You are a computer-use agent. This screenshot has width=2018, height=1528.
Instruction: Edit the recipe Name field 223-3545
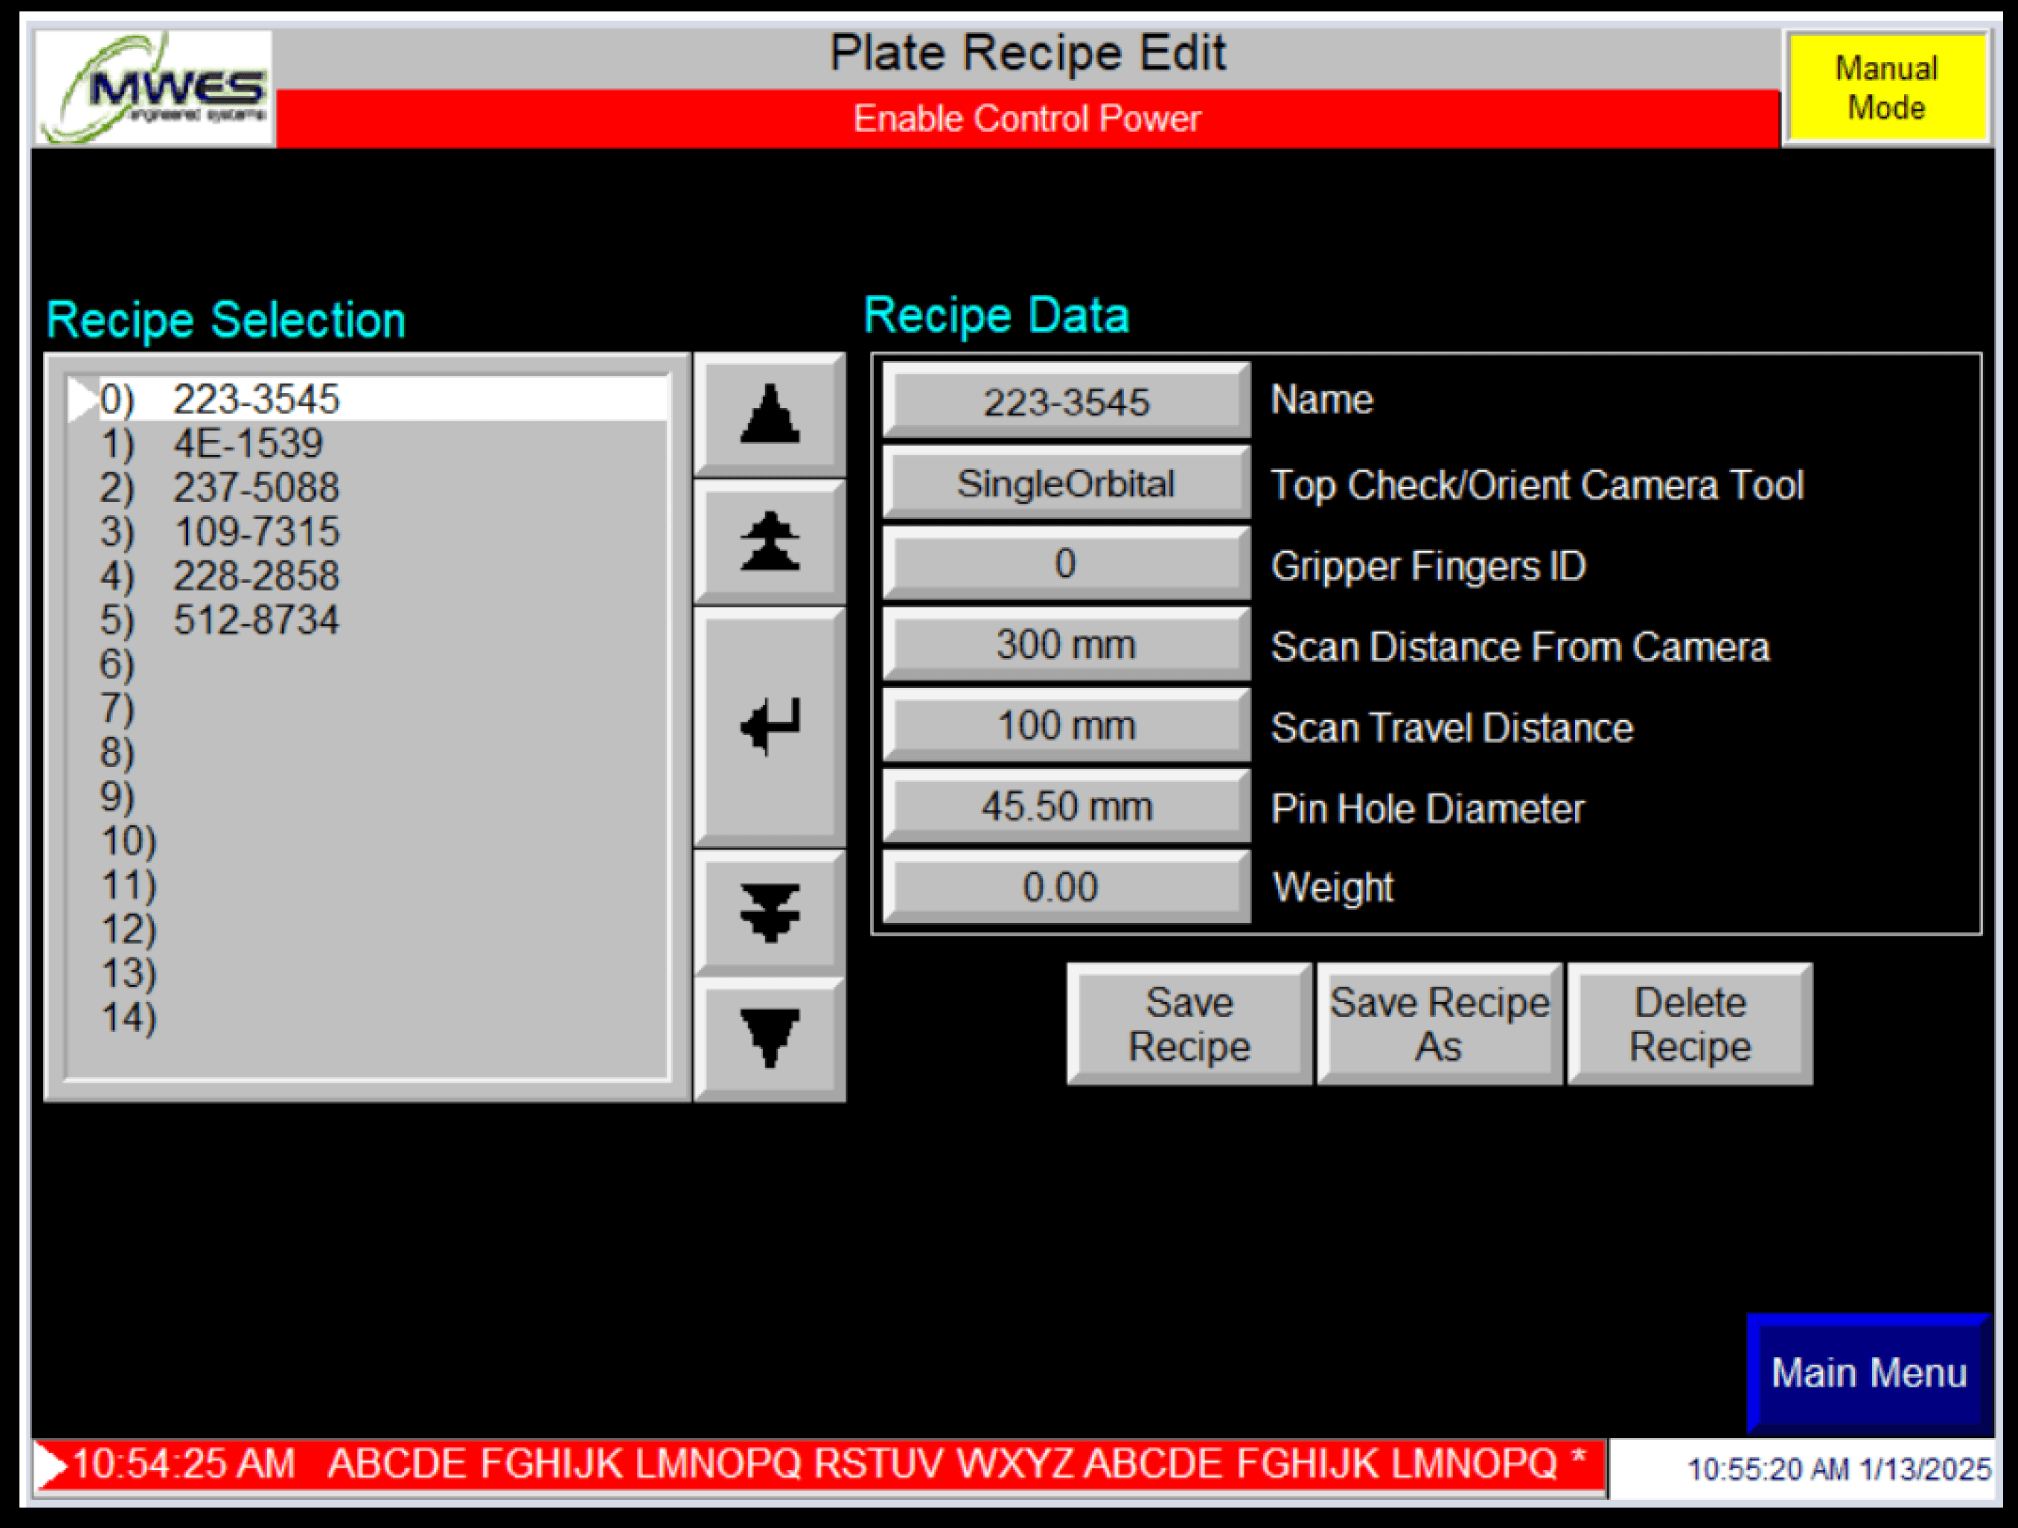pos(1065,403)
